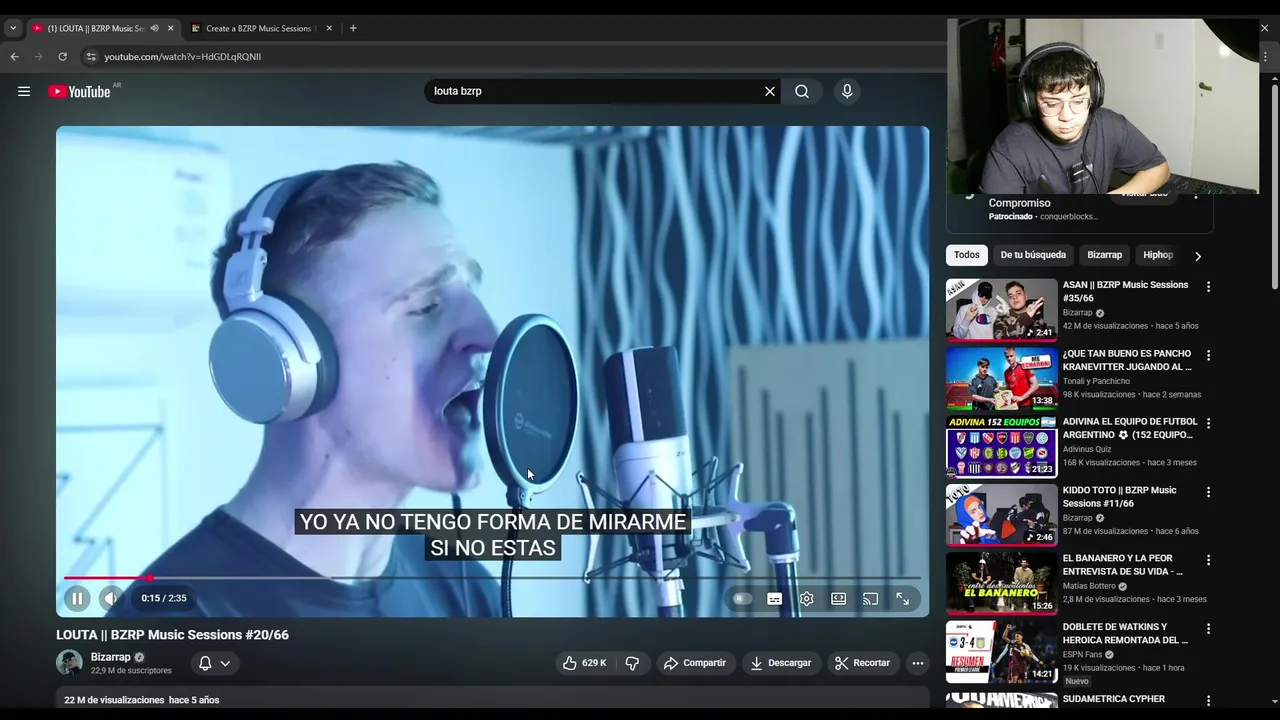Image resolution: width=1280 pixels, height=720 pixels.
Task: Focus the louta bzrp search box
Action: pyautogui.click(x=595, y=91)
